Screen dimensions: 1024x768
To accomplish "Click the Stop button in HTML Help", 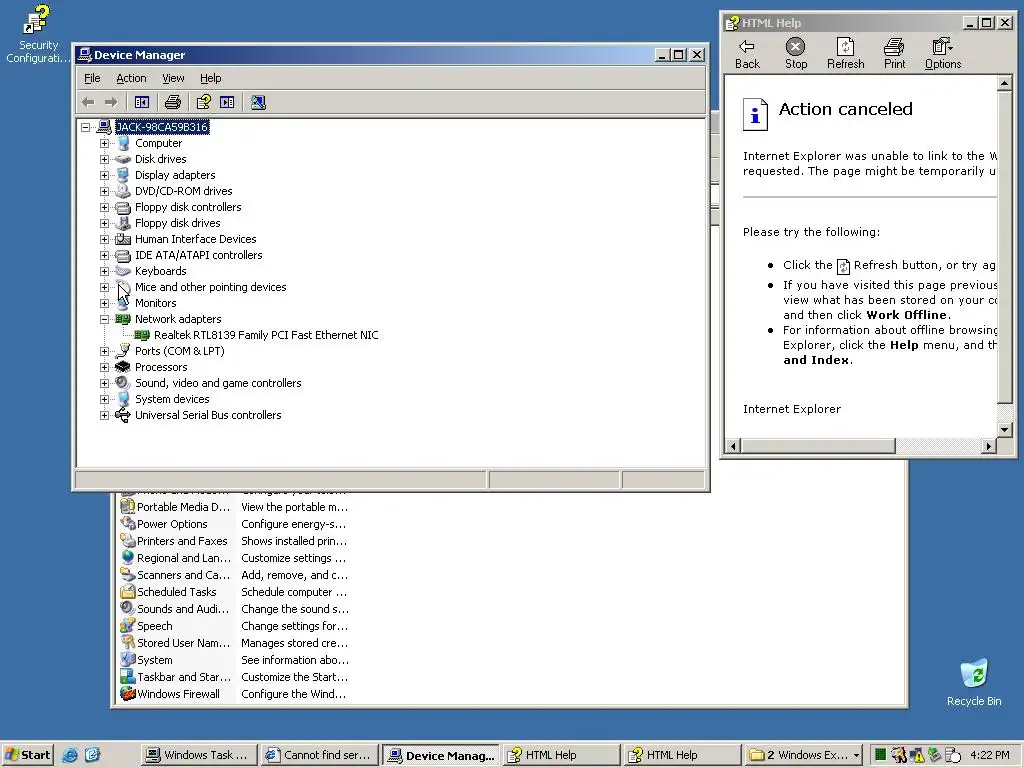I will coord(795,54).
